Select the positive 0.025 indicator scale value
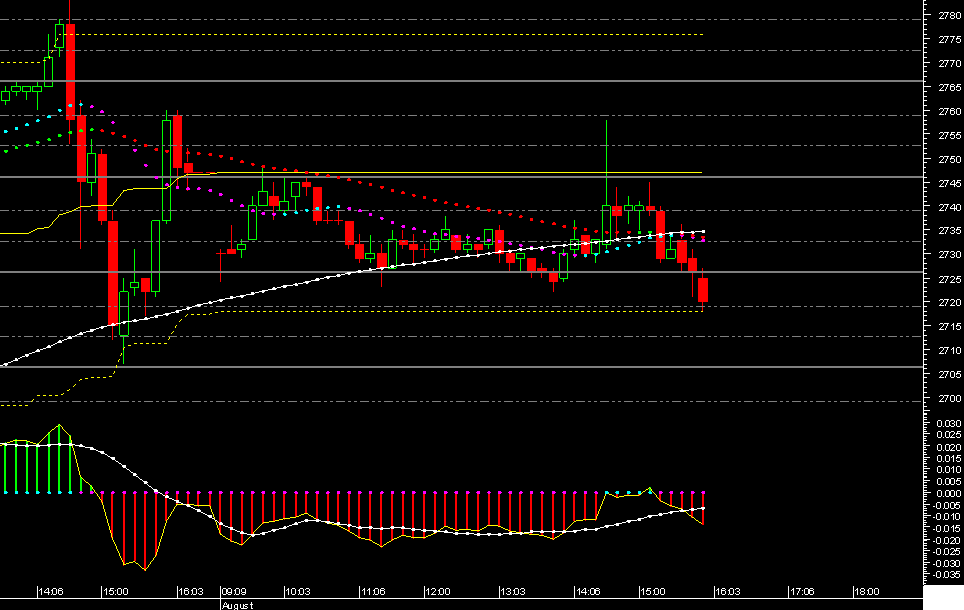The image size is (964, 610). 949,435
